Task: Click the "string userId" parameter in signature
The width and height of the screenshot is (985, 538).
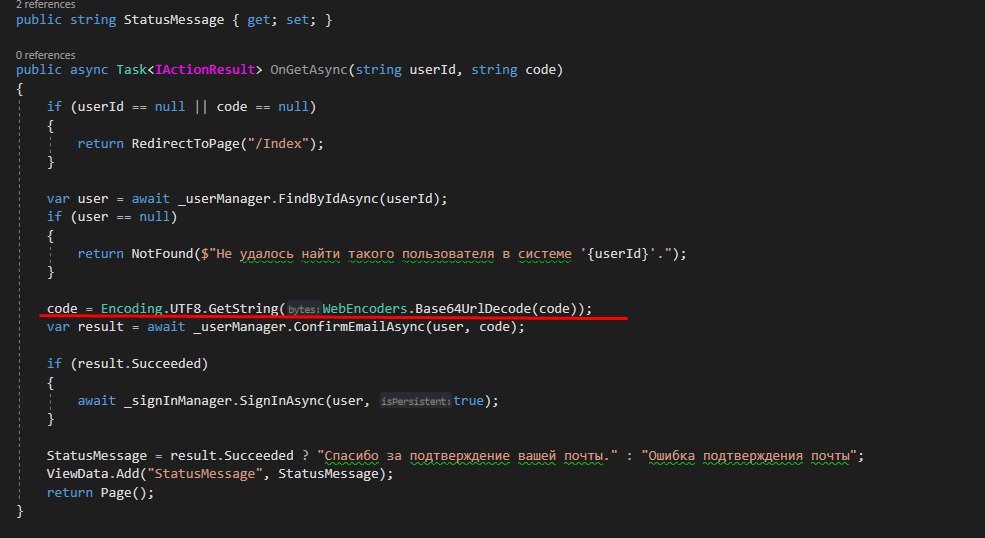Action: pyautogui.click(x=405, y=70)
